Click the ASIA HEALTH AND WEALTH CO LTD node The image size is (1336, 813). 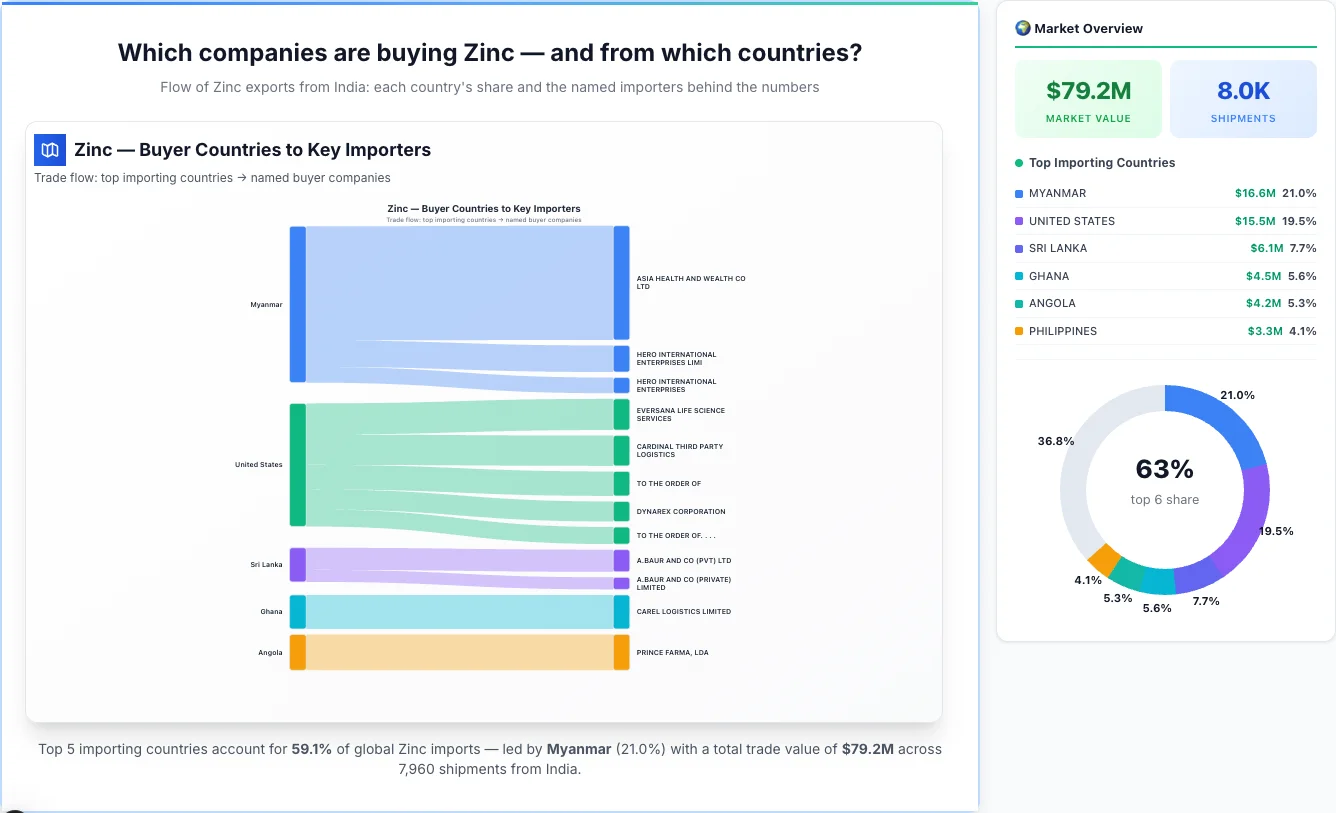(x=622, y=281)
